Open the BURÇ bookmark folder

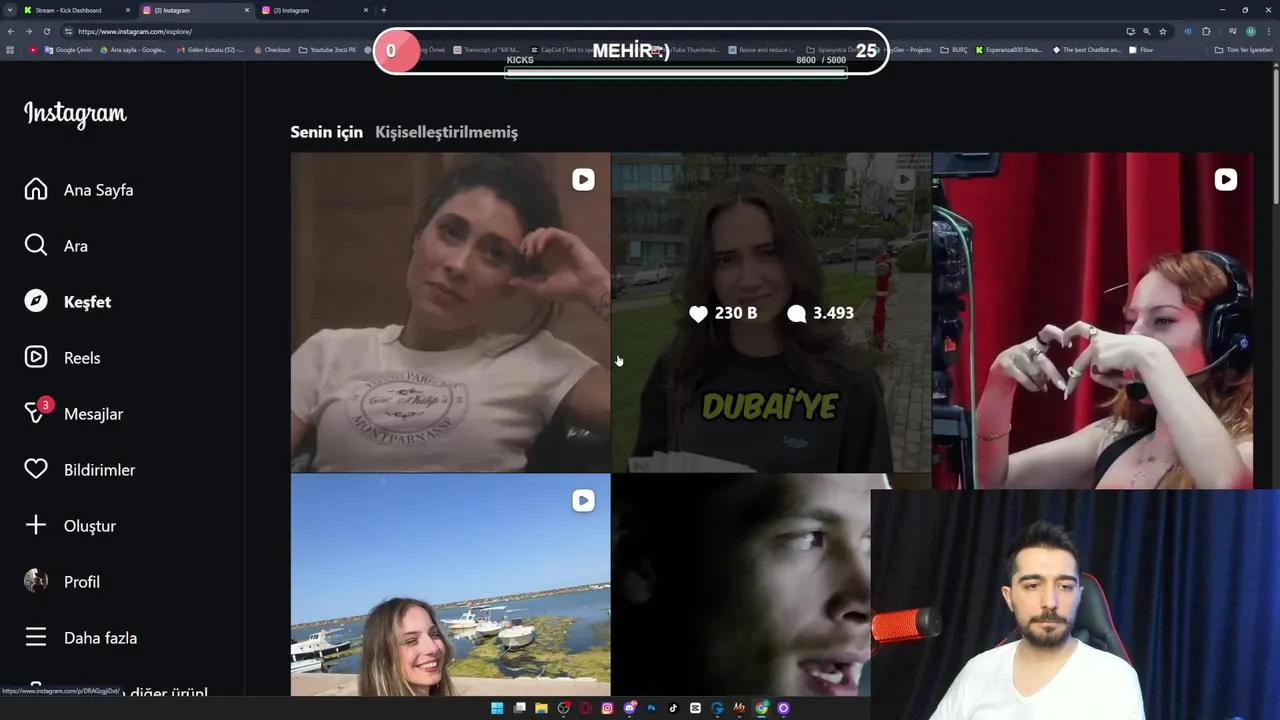pyautogui.click(x=954, y=50)
